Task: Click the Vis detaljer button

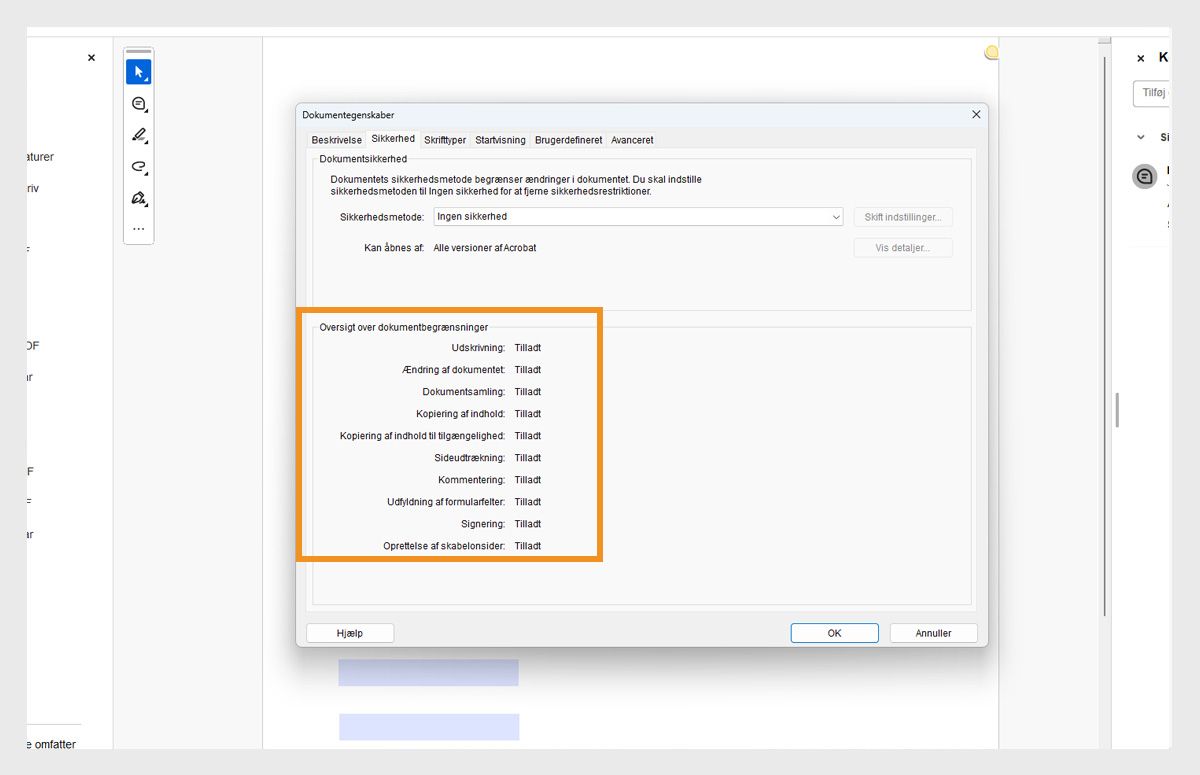Action: (903, 248)
